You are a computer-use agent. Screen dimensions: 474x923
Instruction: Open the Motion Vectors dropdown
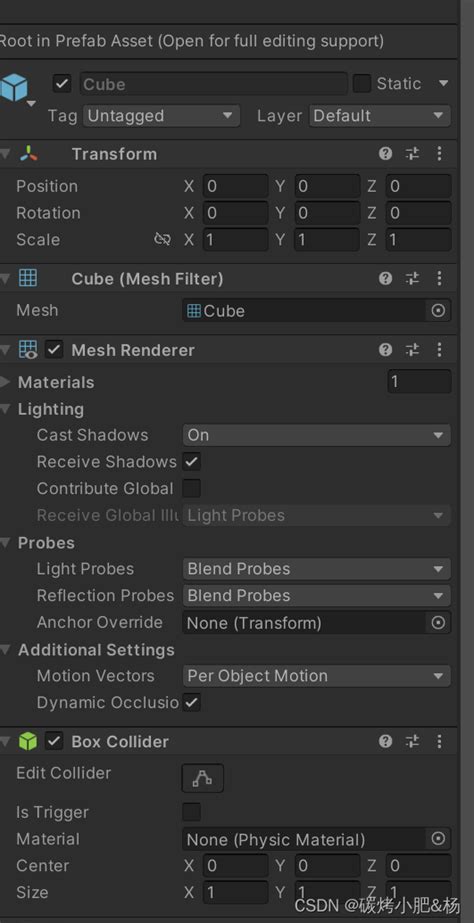[x=317, y=676]
